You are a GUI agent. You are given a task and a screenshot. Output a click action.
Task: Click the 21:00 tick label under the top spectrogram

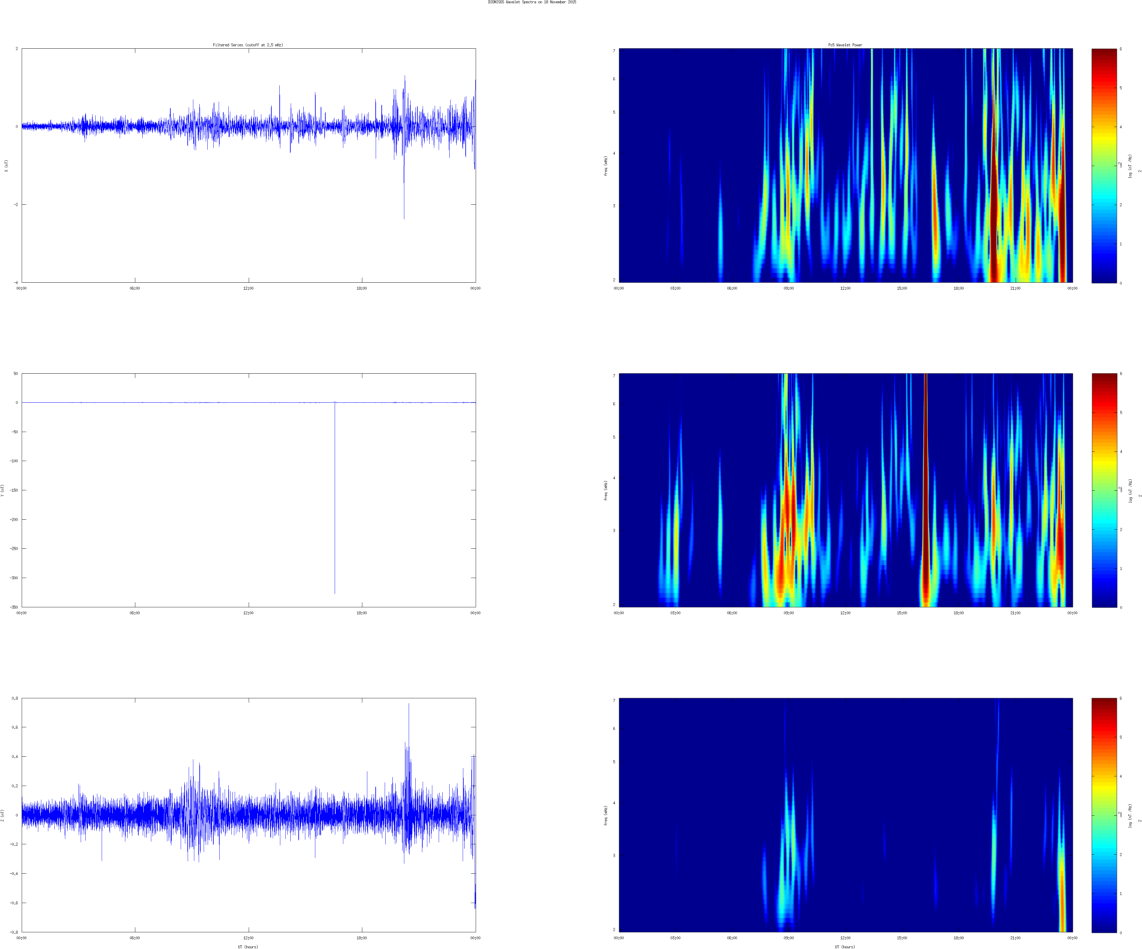click(1015, 288)
